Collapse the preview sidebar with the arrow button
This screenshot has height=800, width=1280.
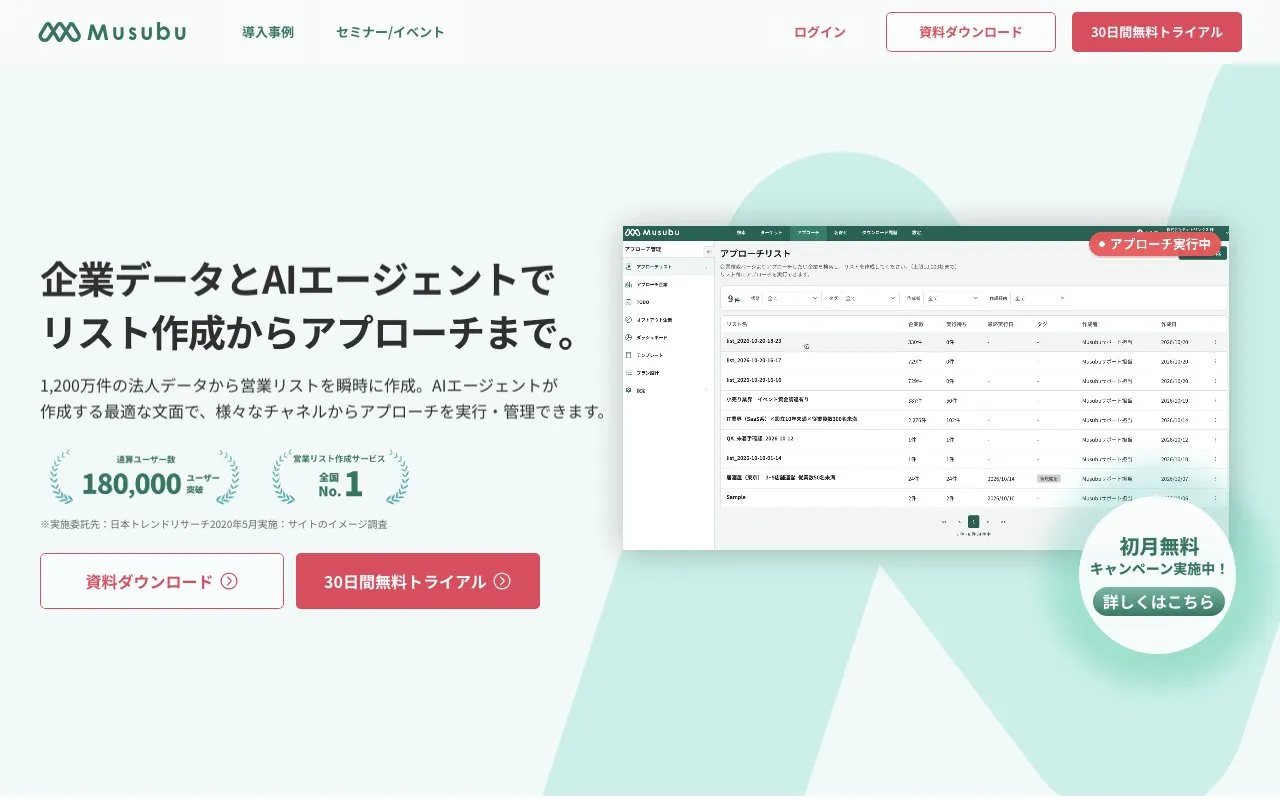click(x=709, y=251)
